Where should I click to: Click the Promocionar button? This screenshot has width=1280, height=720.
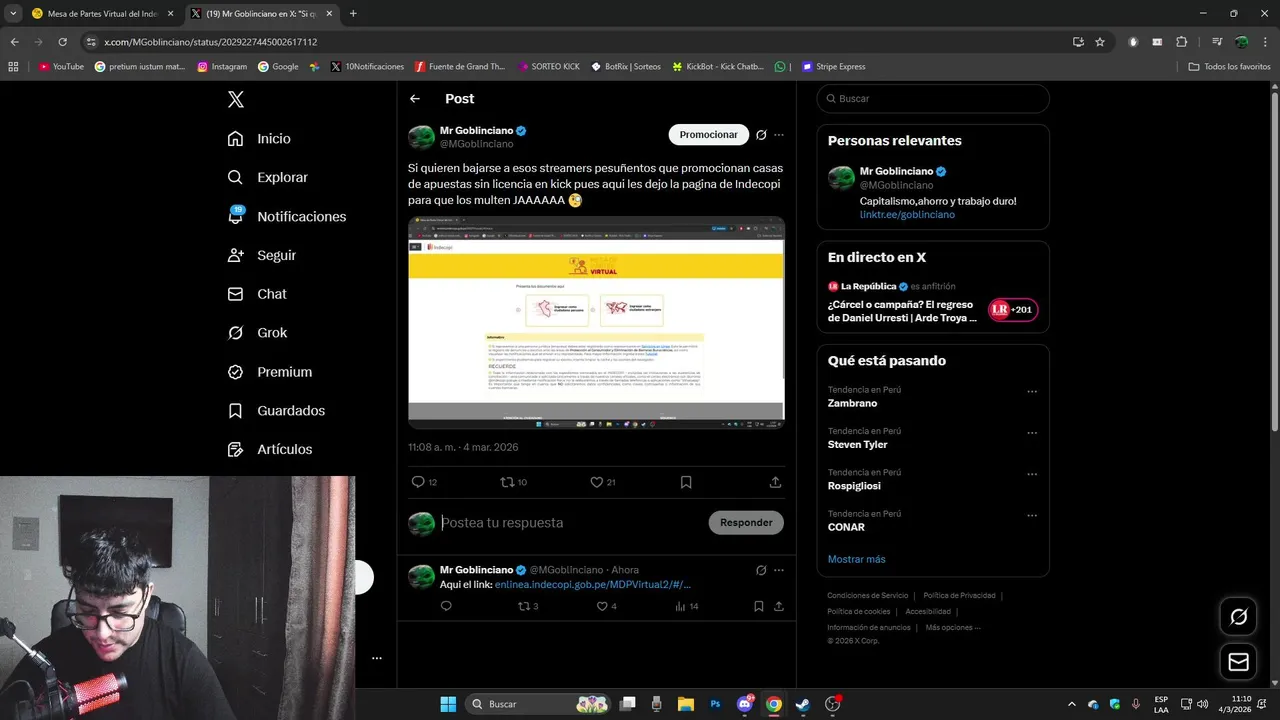click(x=708, y=135)
